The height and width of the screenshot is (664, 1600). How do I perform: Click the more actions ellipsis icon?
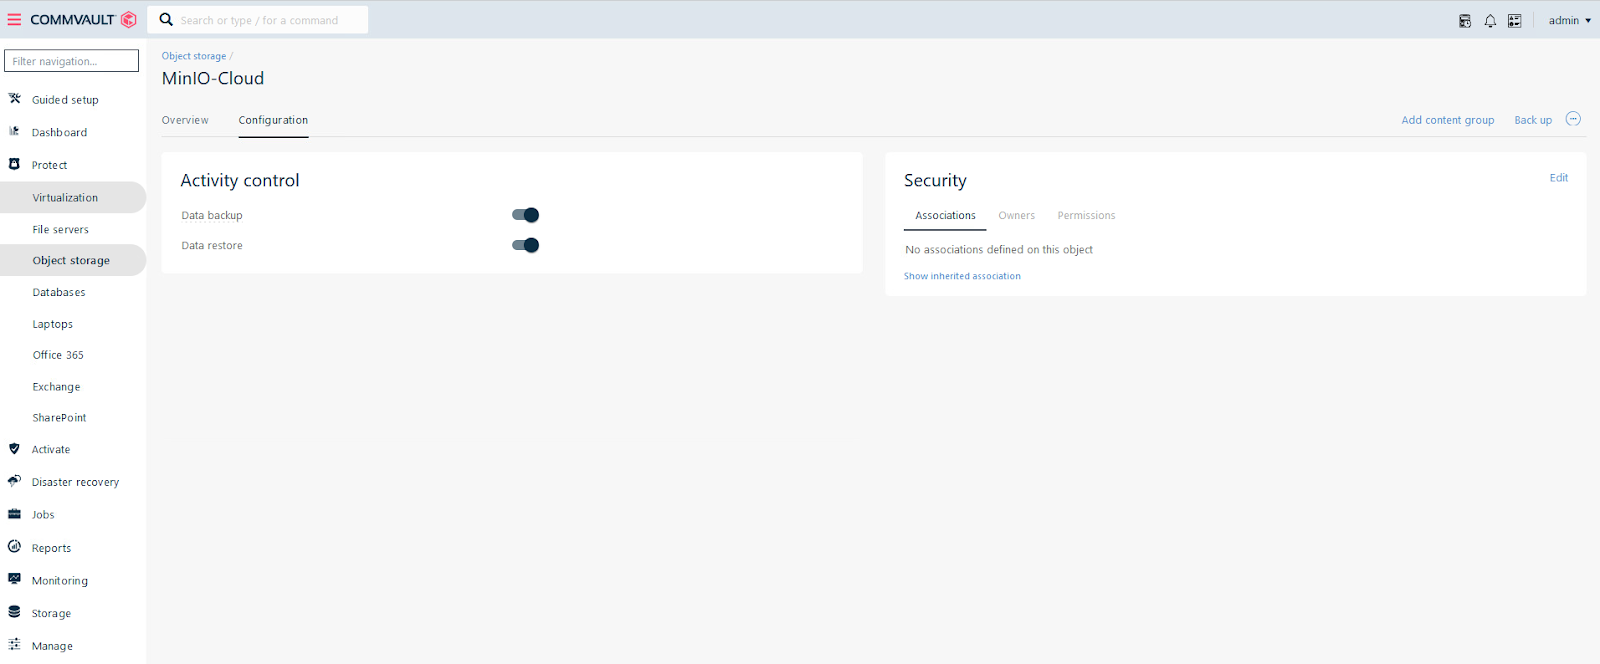[1573, 119]
